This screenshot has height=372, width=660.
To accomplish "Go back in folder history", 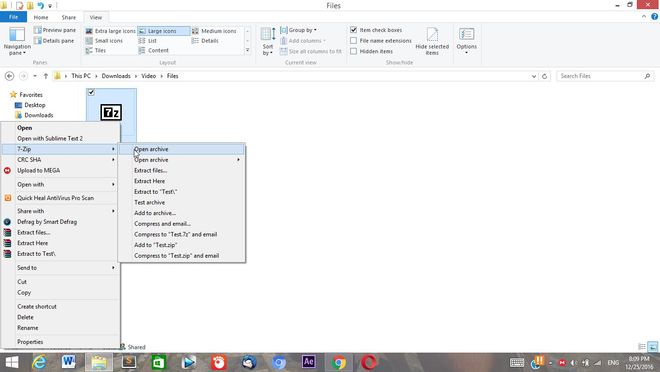I will click(9, 76).
